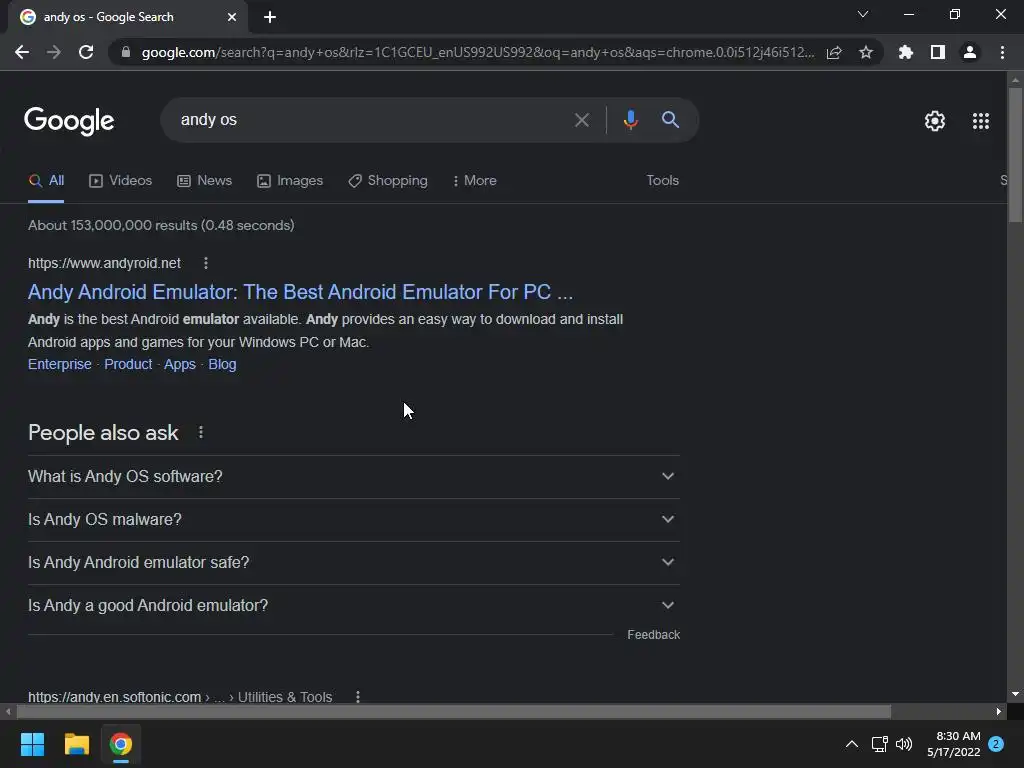Open options for softonic.com result

(358, 697)
